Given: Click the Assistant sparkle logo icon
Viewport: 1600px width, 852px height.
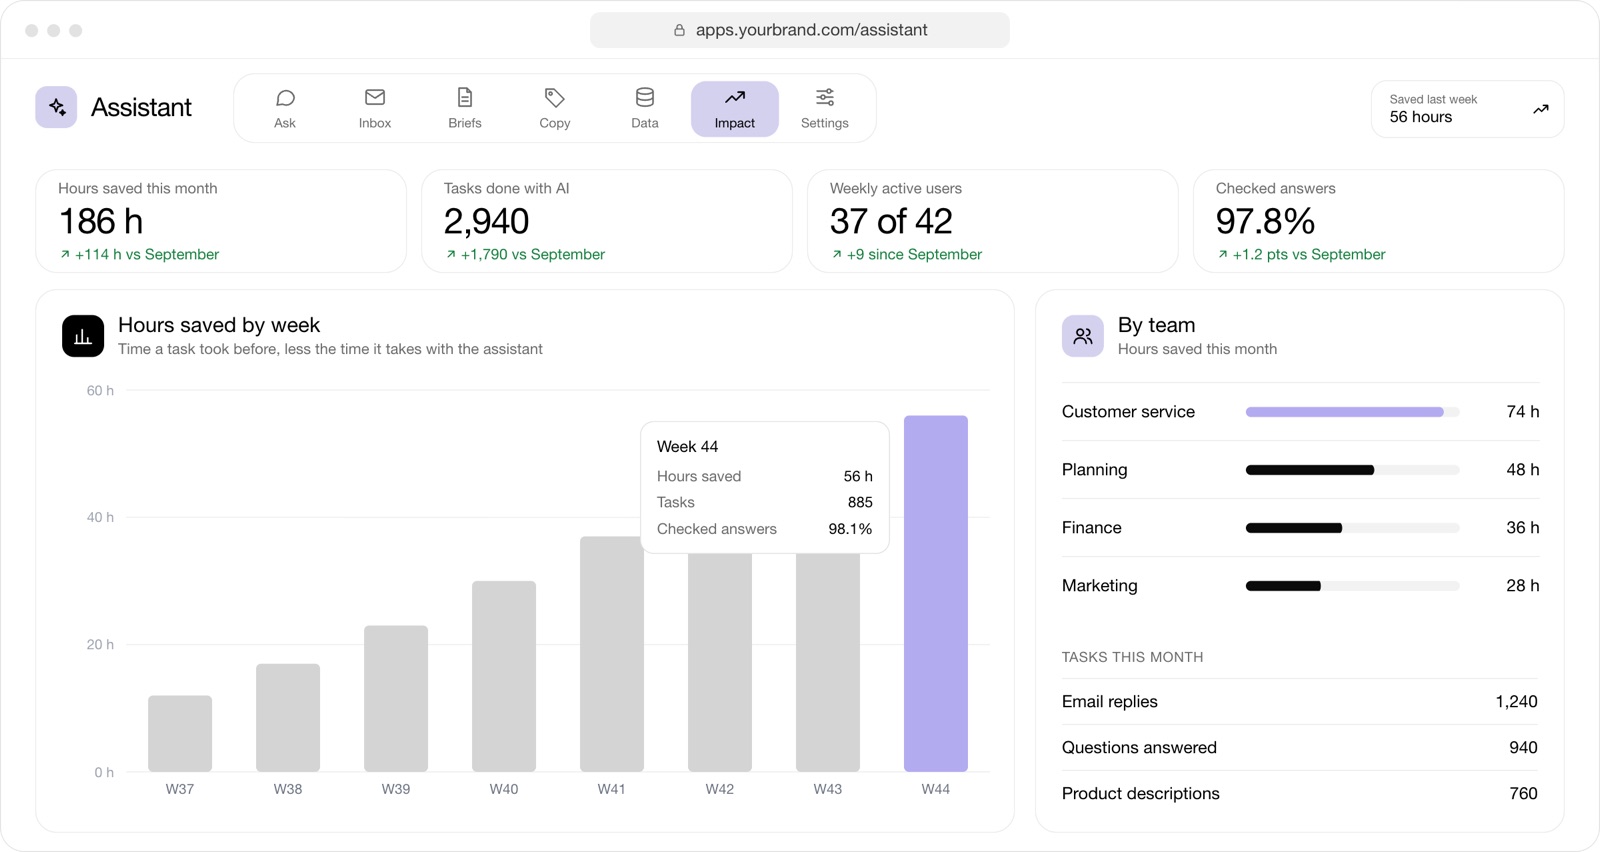Looking at the screenshot, I should click(56, 107).
